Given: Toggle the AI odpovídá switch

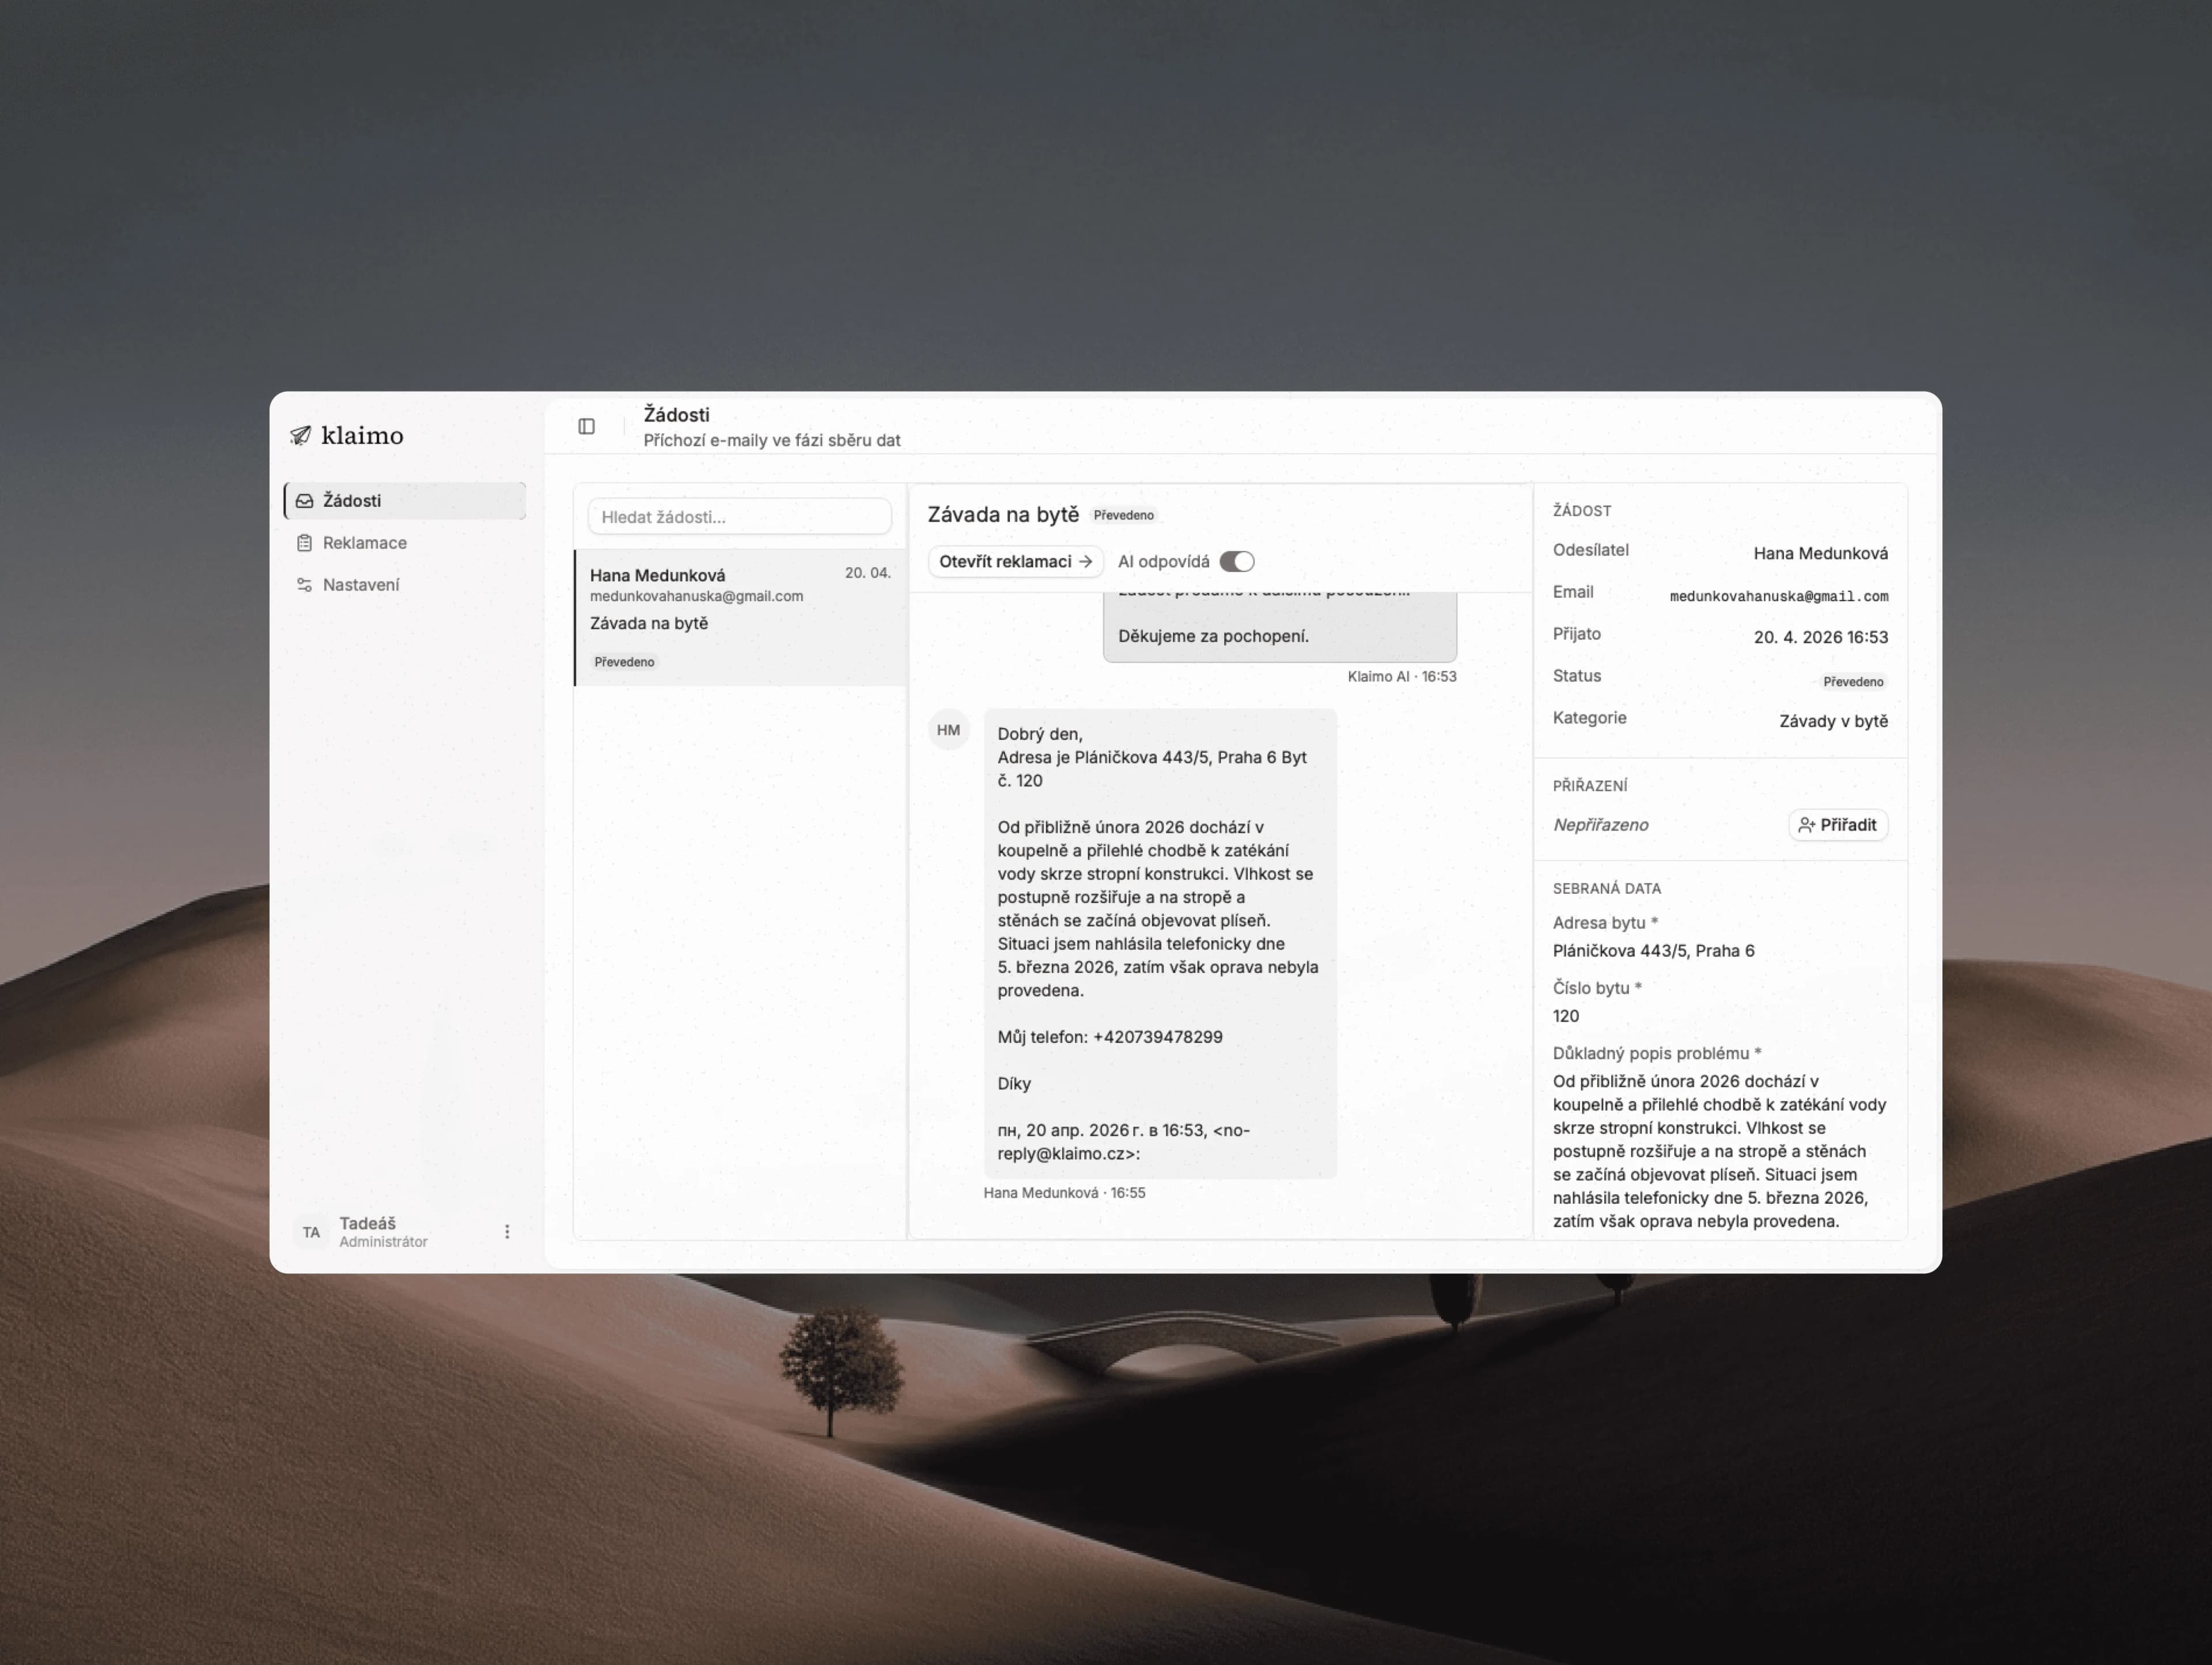Looking at the screenshot, I should point(1237,561).
